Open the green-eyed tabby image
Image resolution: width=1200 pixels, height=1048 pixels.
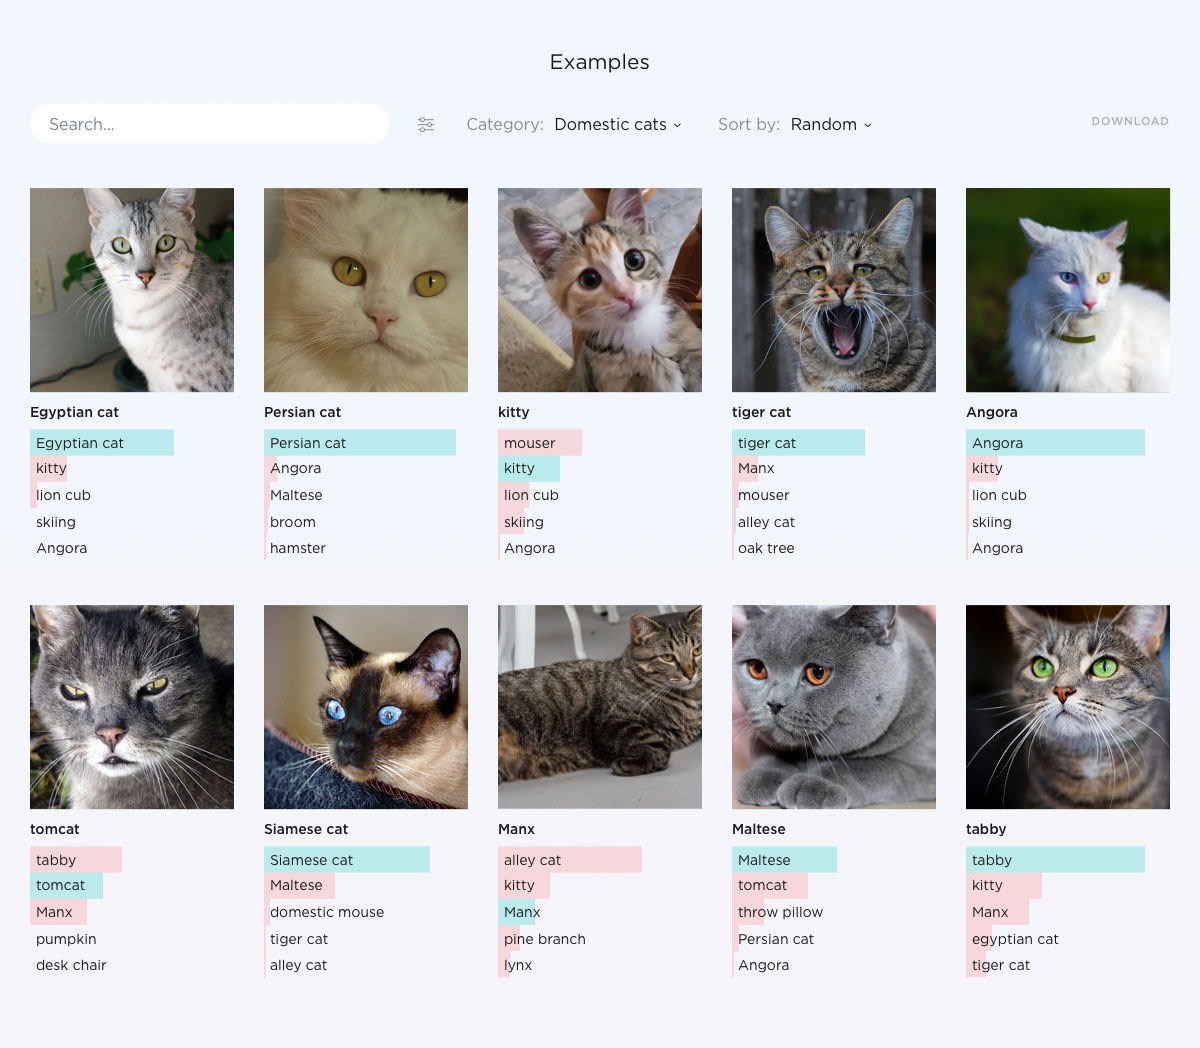(x=1068, y=707)
